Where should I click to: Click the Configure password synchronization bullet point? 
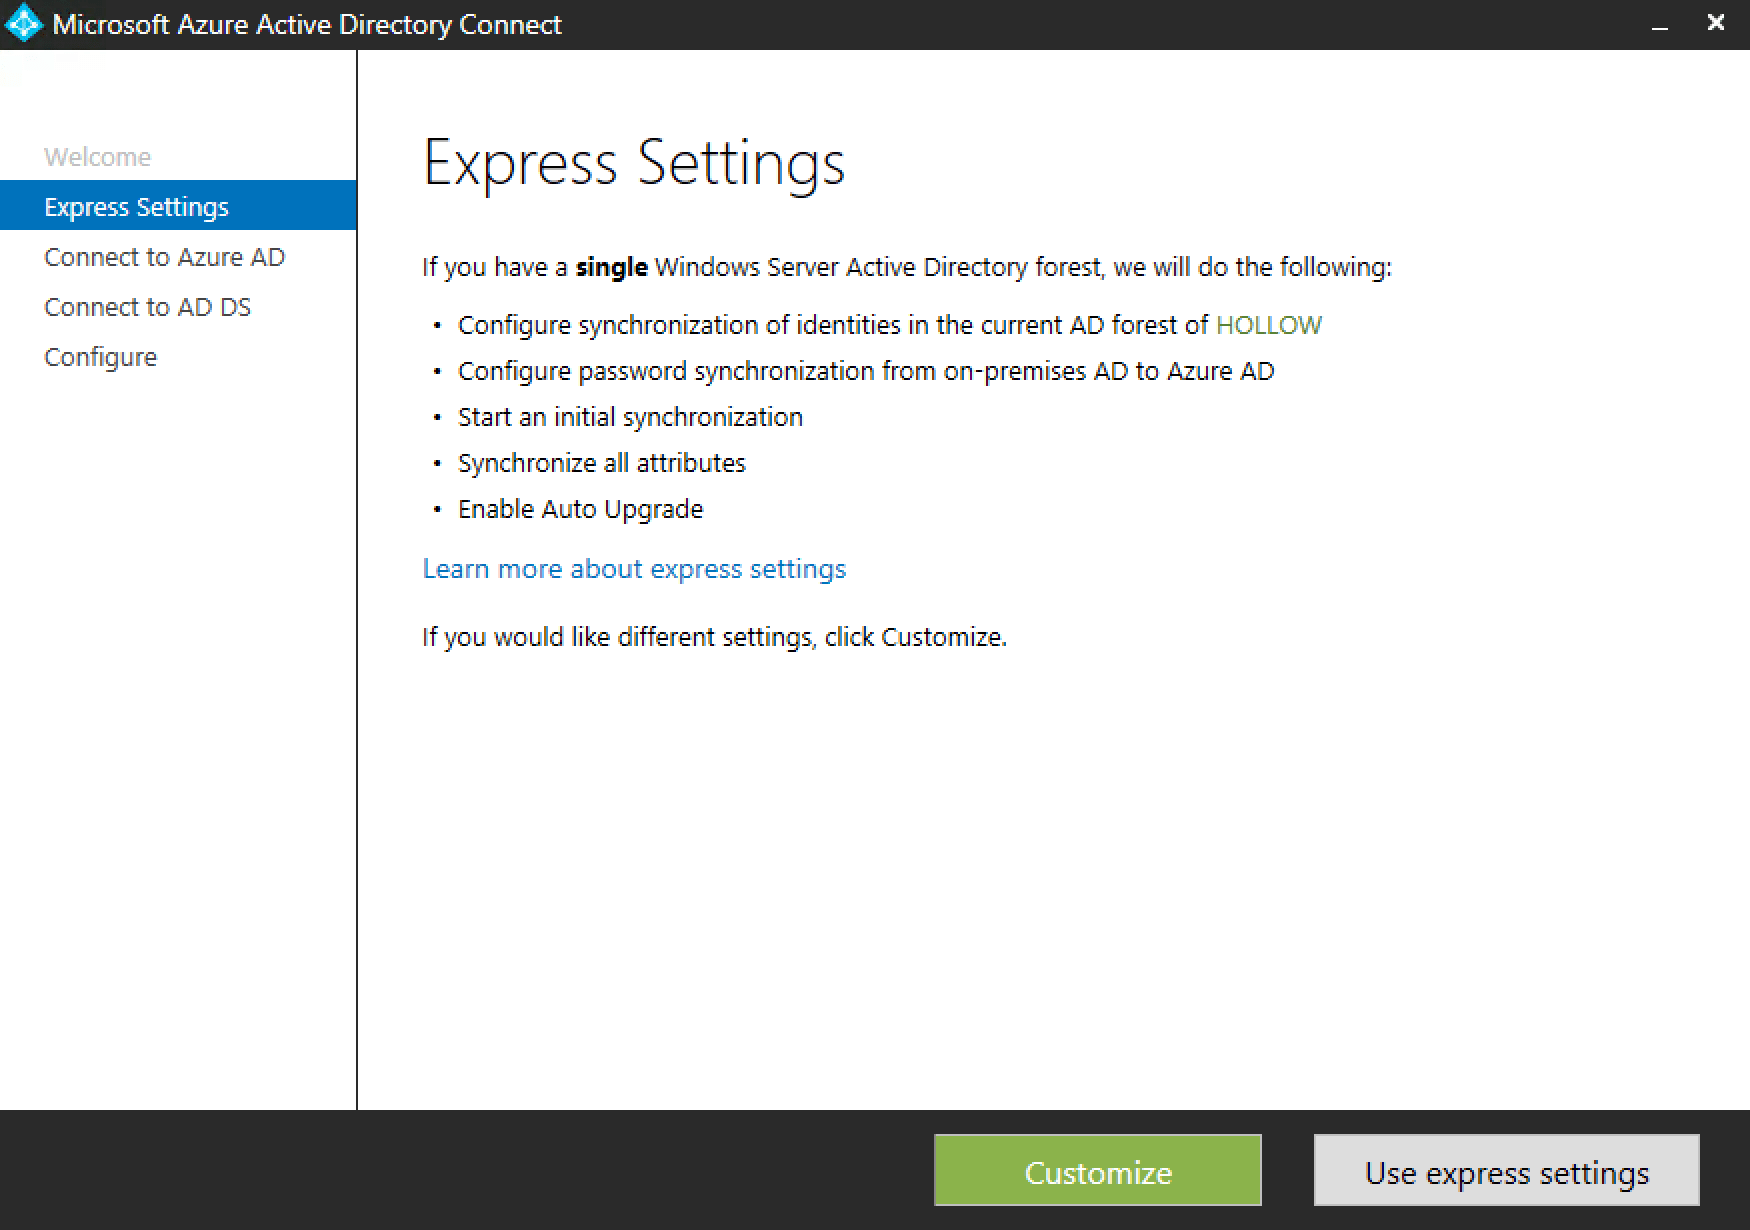(865, 370)
